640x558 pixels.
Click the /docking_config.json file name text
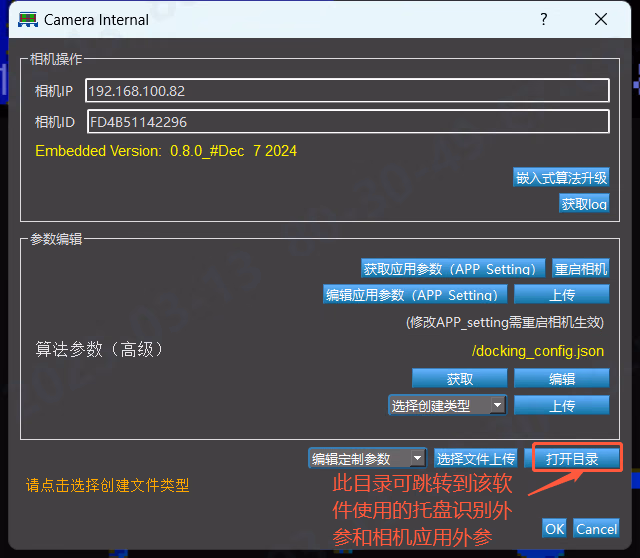[x=538, y=351]
